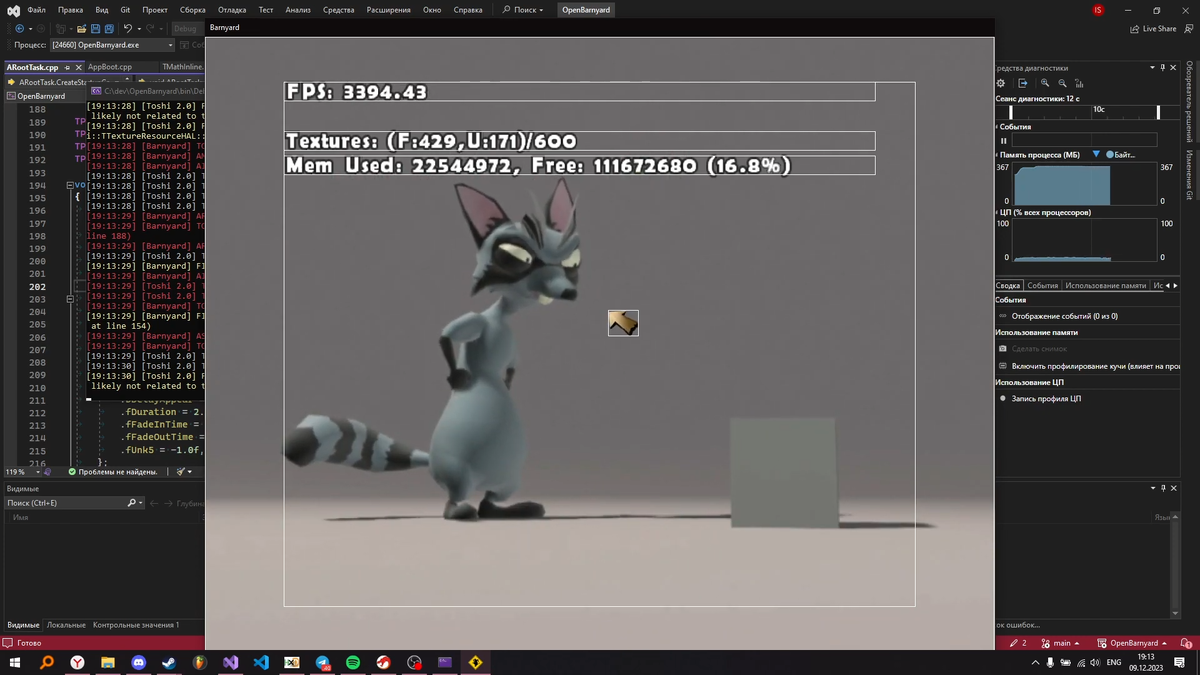Screen dimensions: 1200x675
Task: Click the save all icon
Action: (109, 29)
